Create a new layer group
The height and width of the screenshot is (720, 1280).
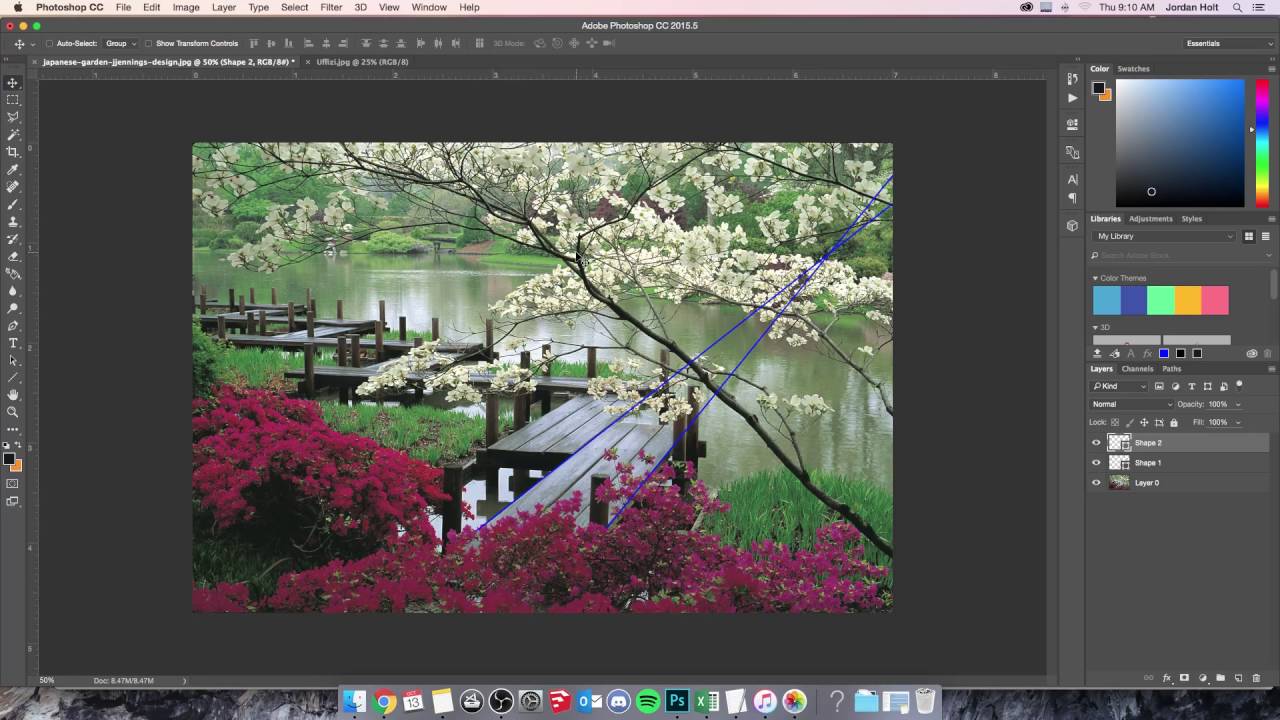click(x=1221, y=678)
